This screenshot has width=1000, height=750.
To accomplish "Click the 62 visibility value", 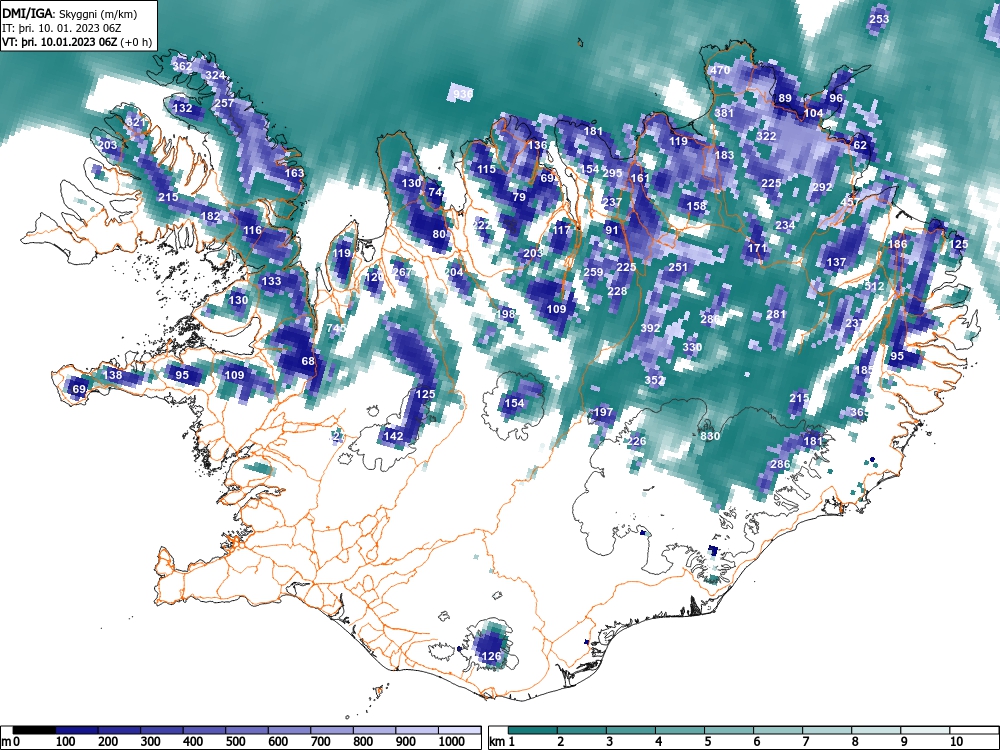I will (x=860, y=145).
